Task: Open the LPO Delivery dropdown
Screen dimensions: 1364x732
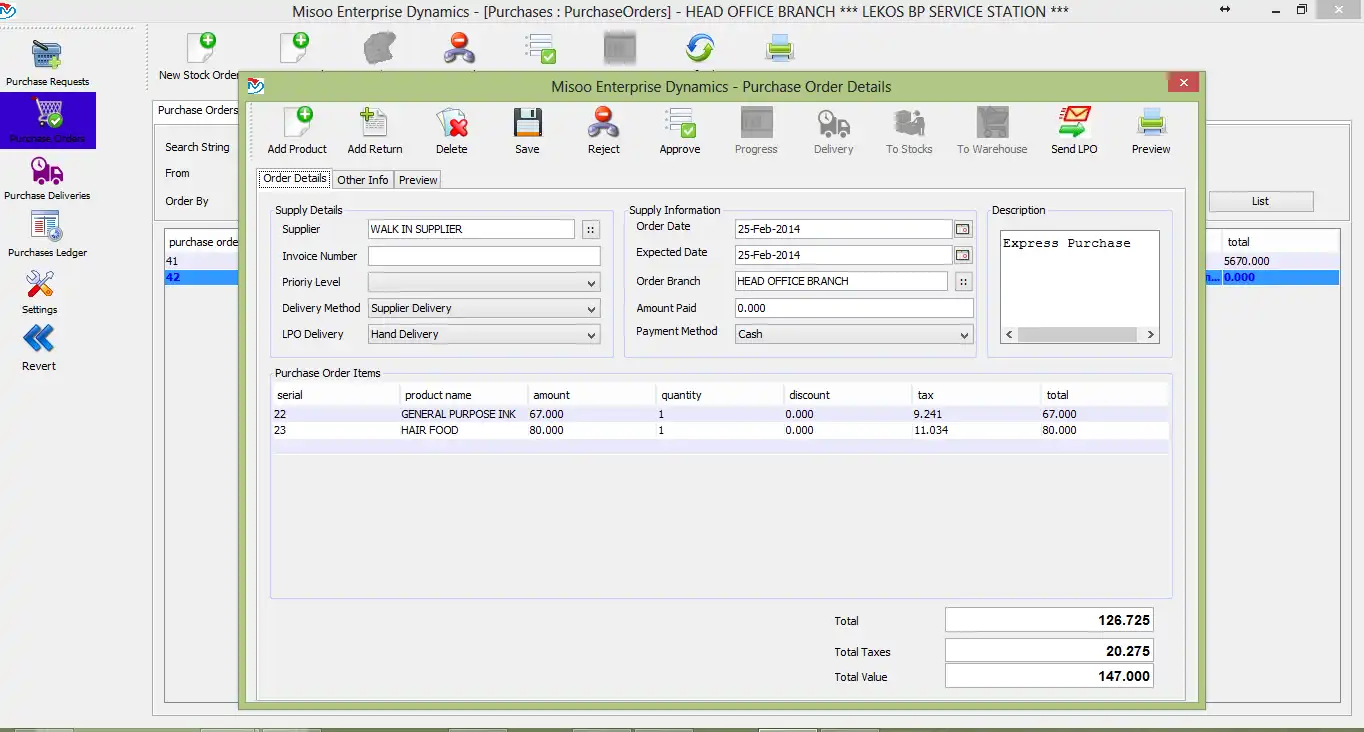Action: coord(591,335)
